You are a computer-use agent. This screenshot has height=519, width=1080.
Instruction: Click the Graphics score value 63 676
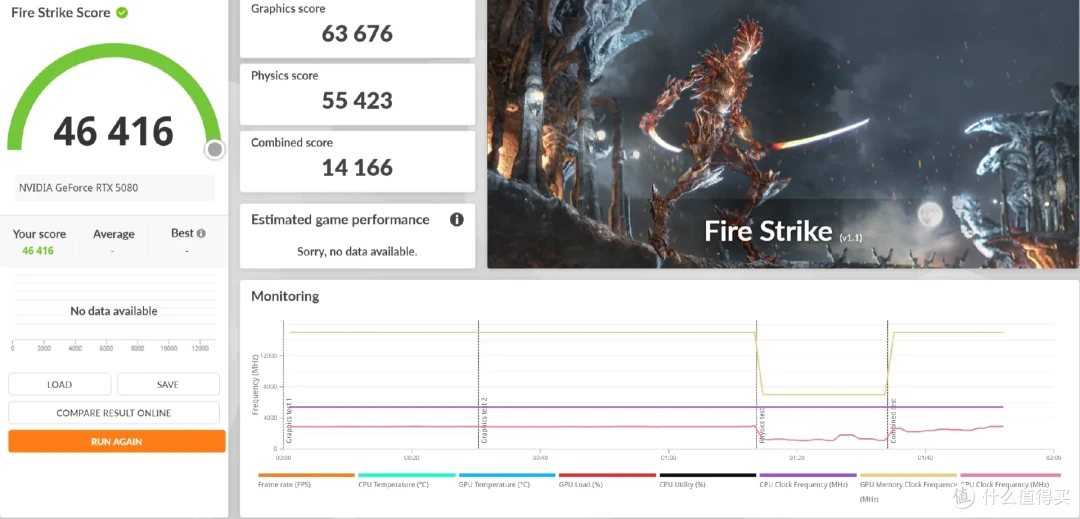pyautogui.click(x=357, y=33)
